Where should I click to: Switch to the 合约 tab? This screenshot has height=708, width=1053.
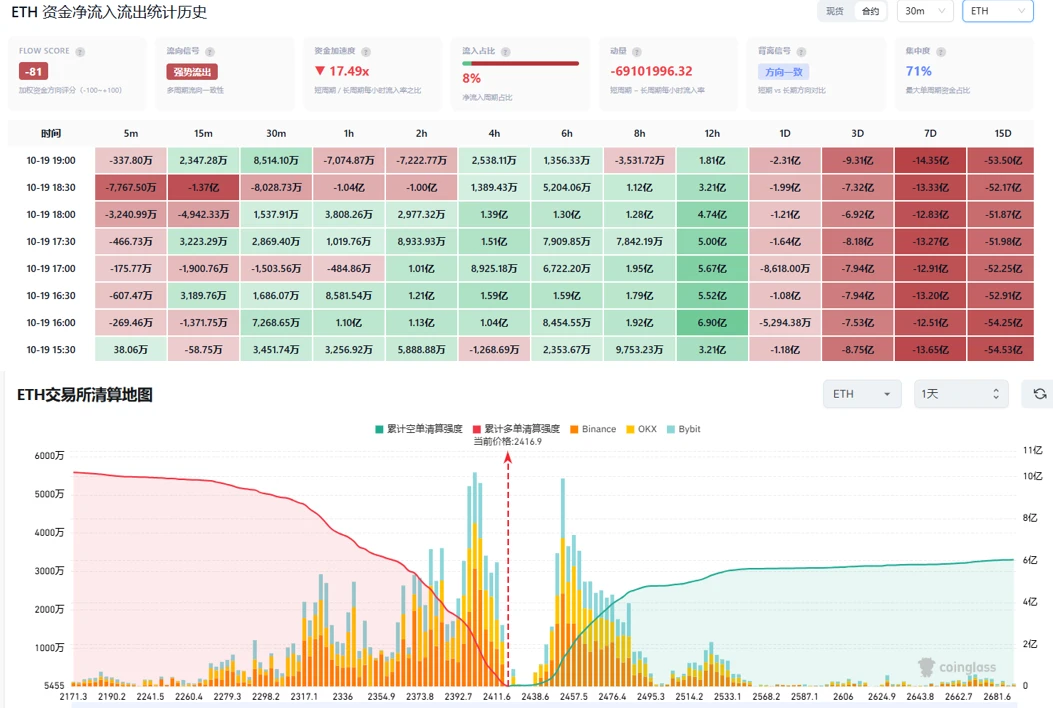(x=870, y=11)
